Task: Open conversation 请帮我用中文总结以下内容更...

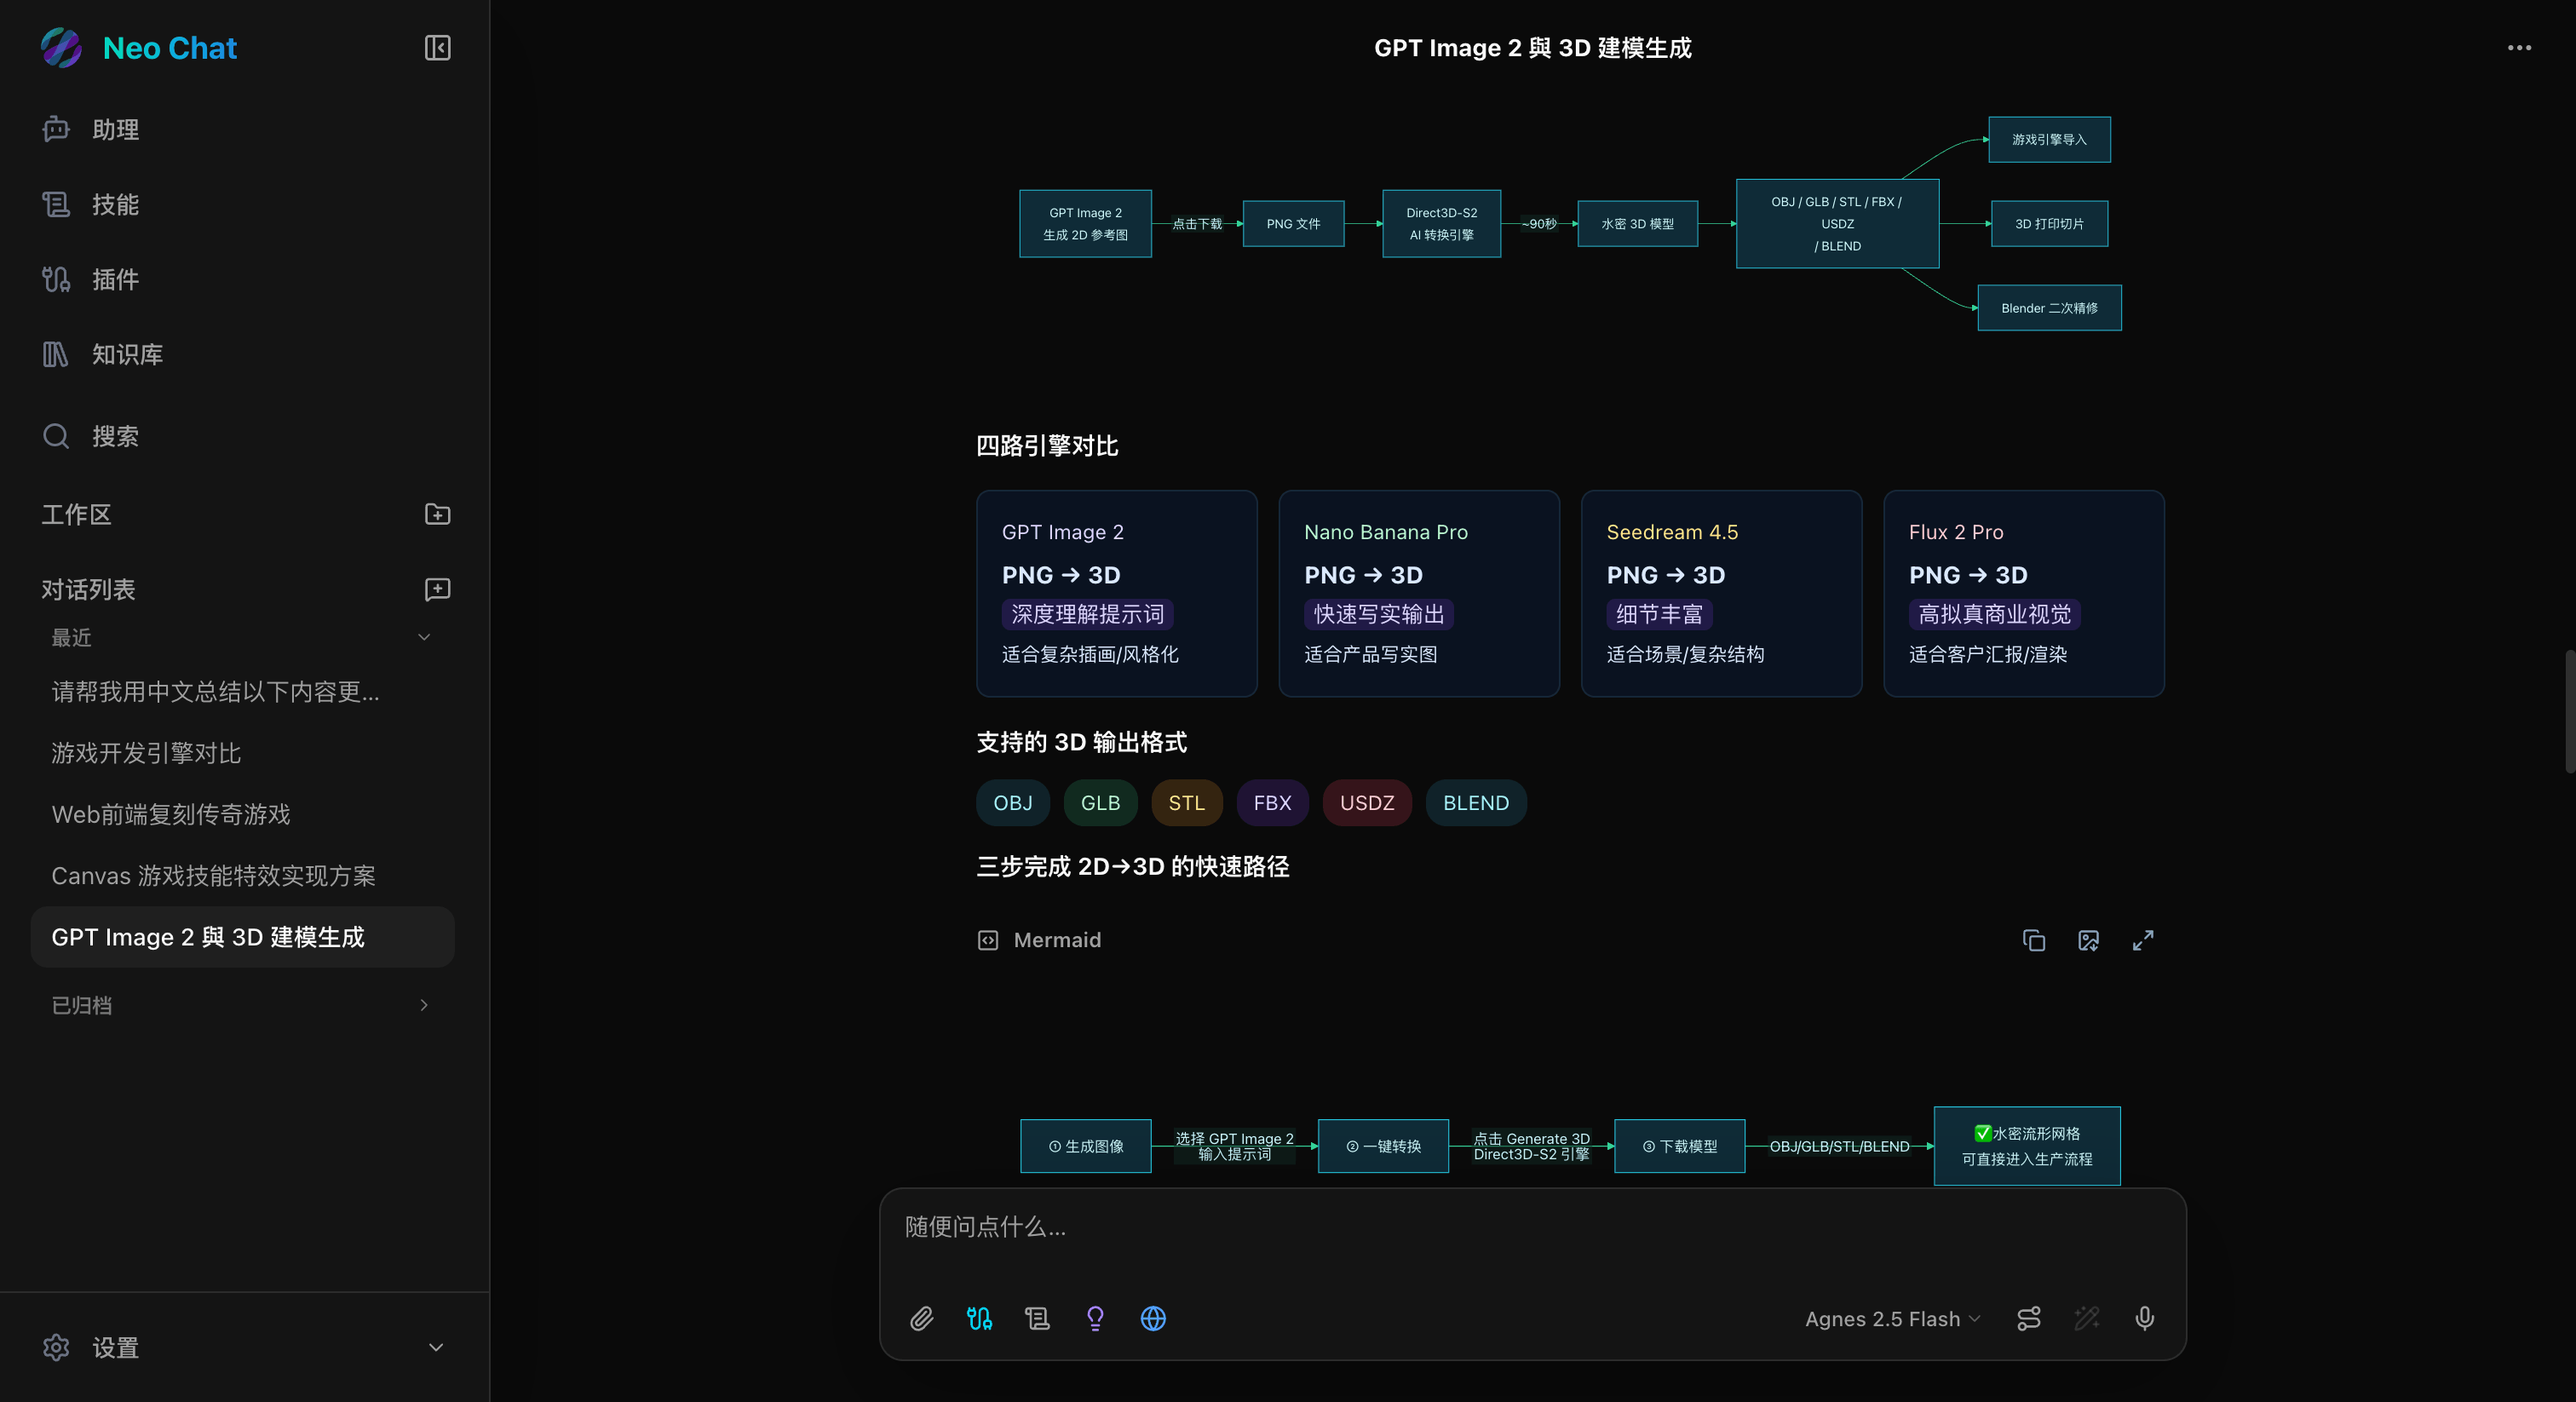Action: [243, 692]
